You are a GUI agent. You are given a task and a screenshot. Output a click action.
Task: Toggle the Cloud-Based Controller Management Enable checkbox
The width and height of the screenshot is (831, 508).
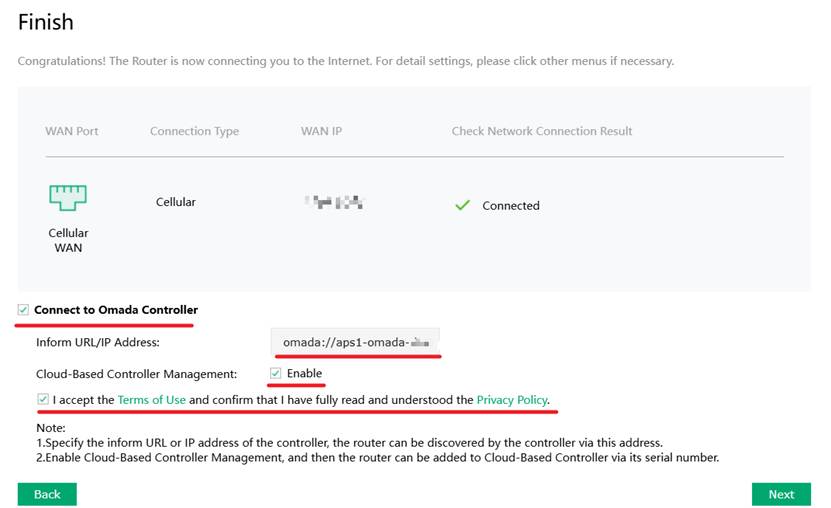(x=276, y=374)
